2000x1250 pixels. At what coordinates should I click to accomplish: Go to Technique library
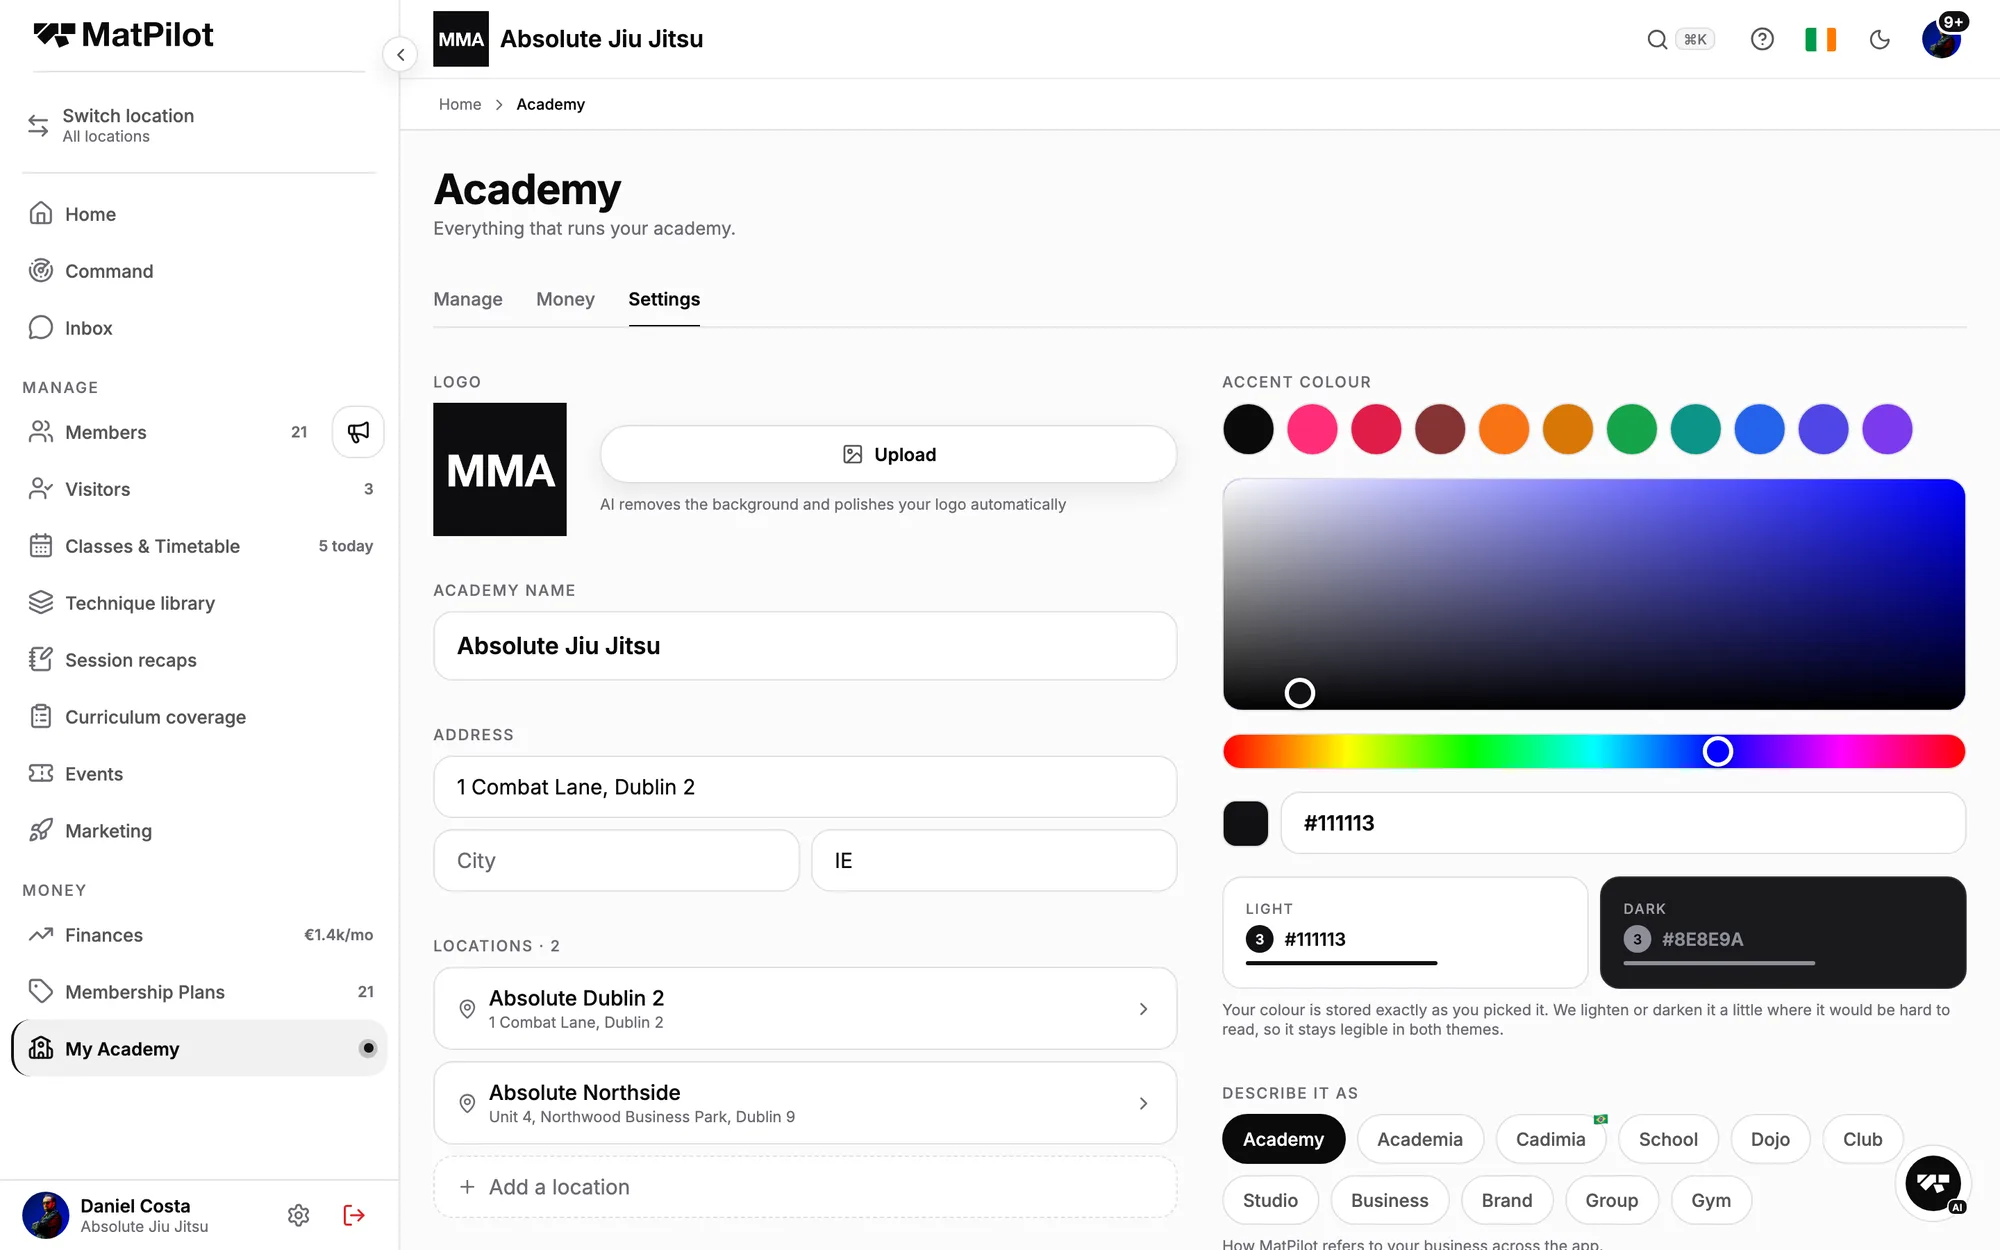click(x=198, y=603)
